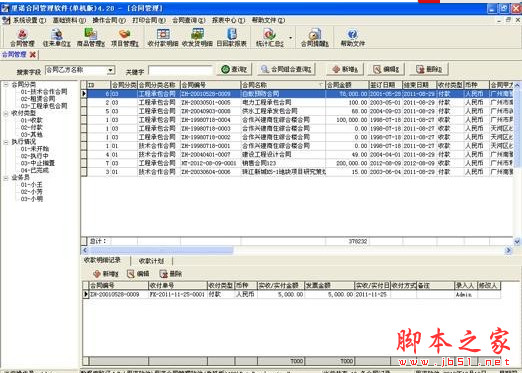This screenshot has height=373, width=522.
Task: Select 02-付款 in the tree
Action: click(x=31, y=128)
